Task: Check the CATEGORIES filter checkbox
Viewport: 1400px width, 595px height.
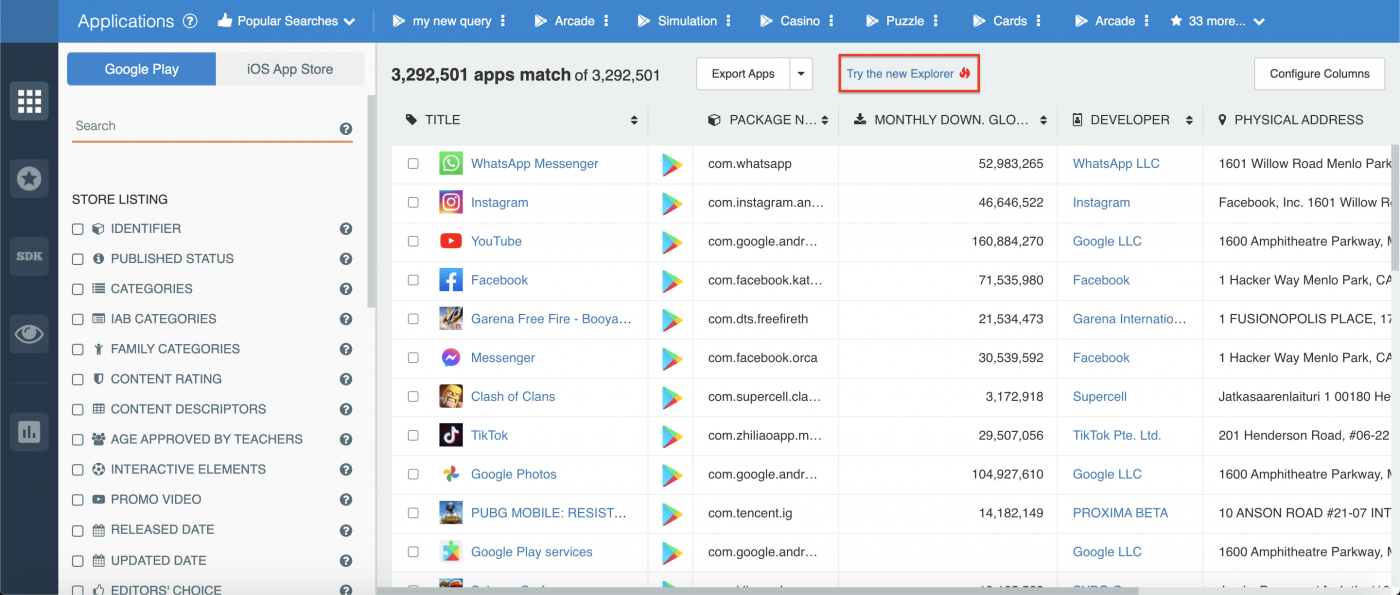Action: (78, 289)
